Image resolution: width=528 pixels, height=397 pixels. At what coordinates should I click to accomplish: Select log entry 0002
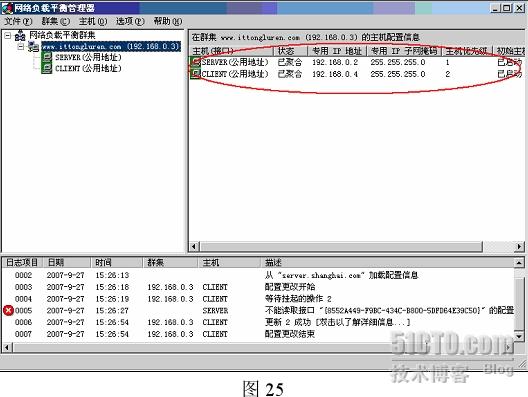click(258, 275)
